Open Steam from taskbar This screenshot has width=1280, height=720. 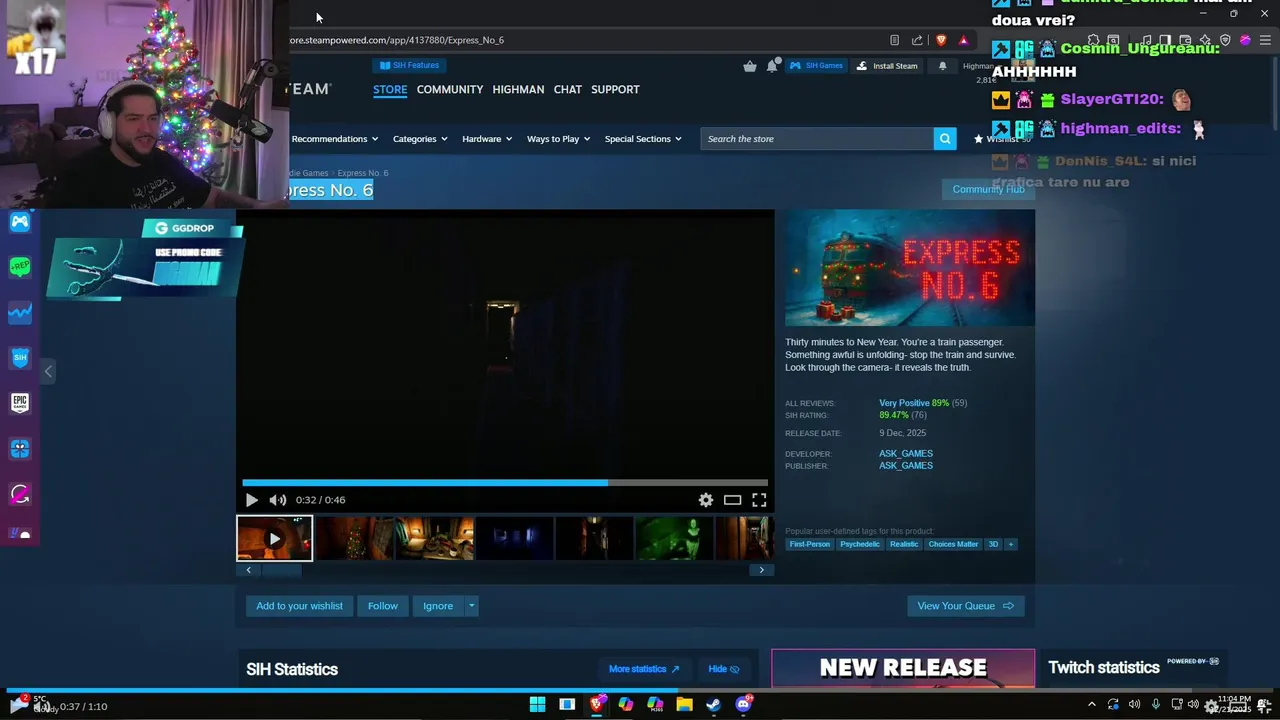pyautogui.click(x=714, y=704)
